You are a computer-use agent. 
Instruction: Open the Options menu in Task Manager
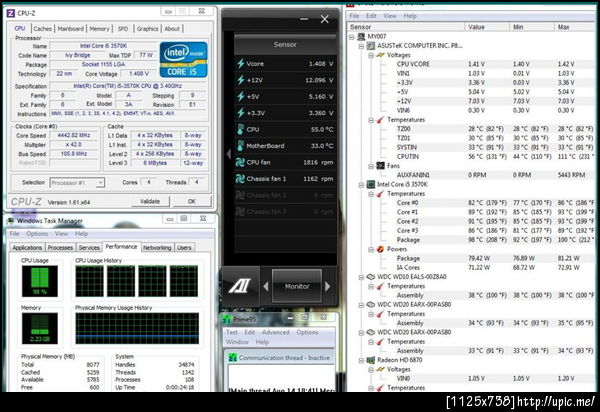[x=37, y=233]
